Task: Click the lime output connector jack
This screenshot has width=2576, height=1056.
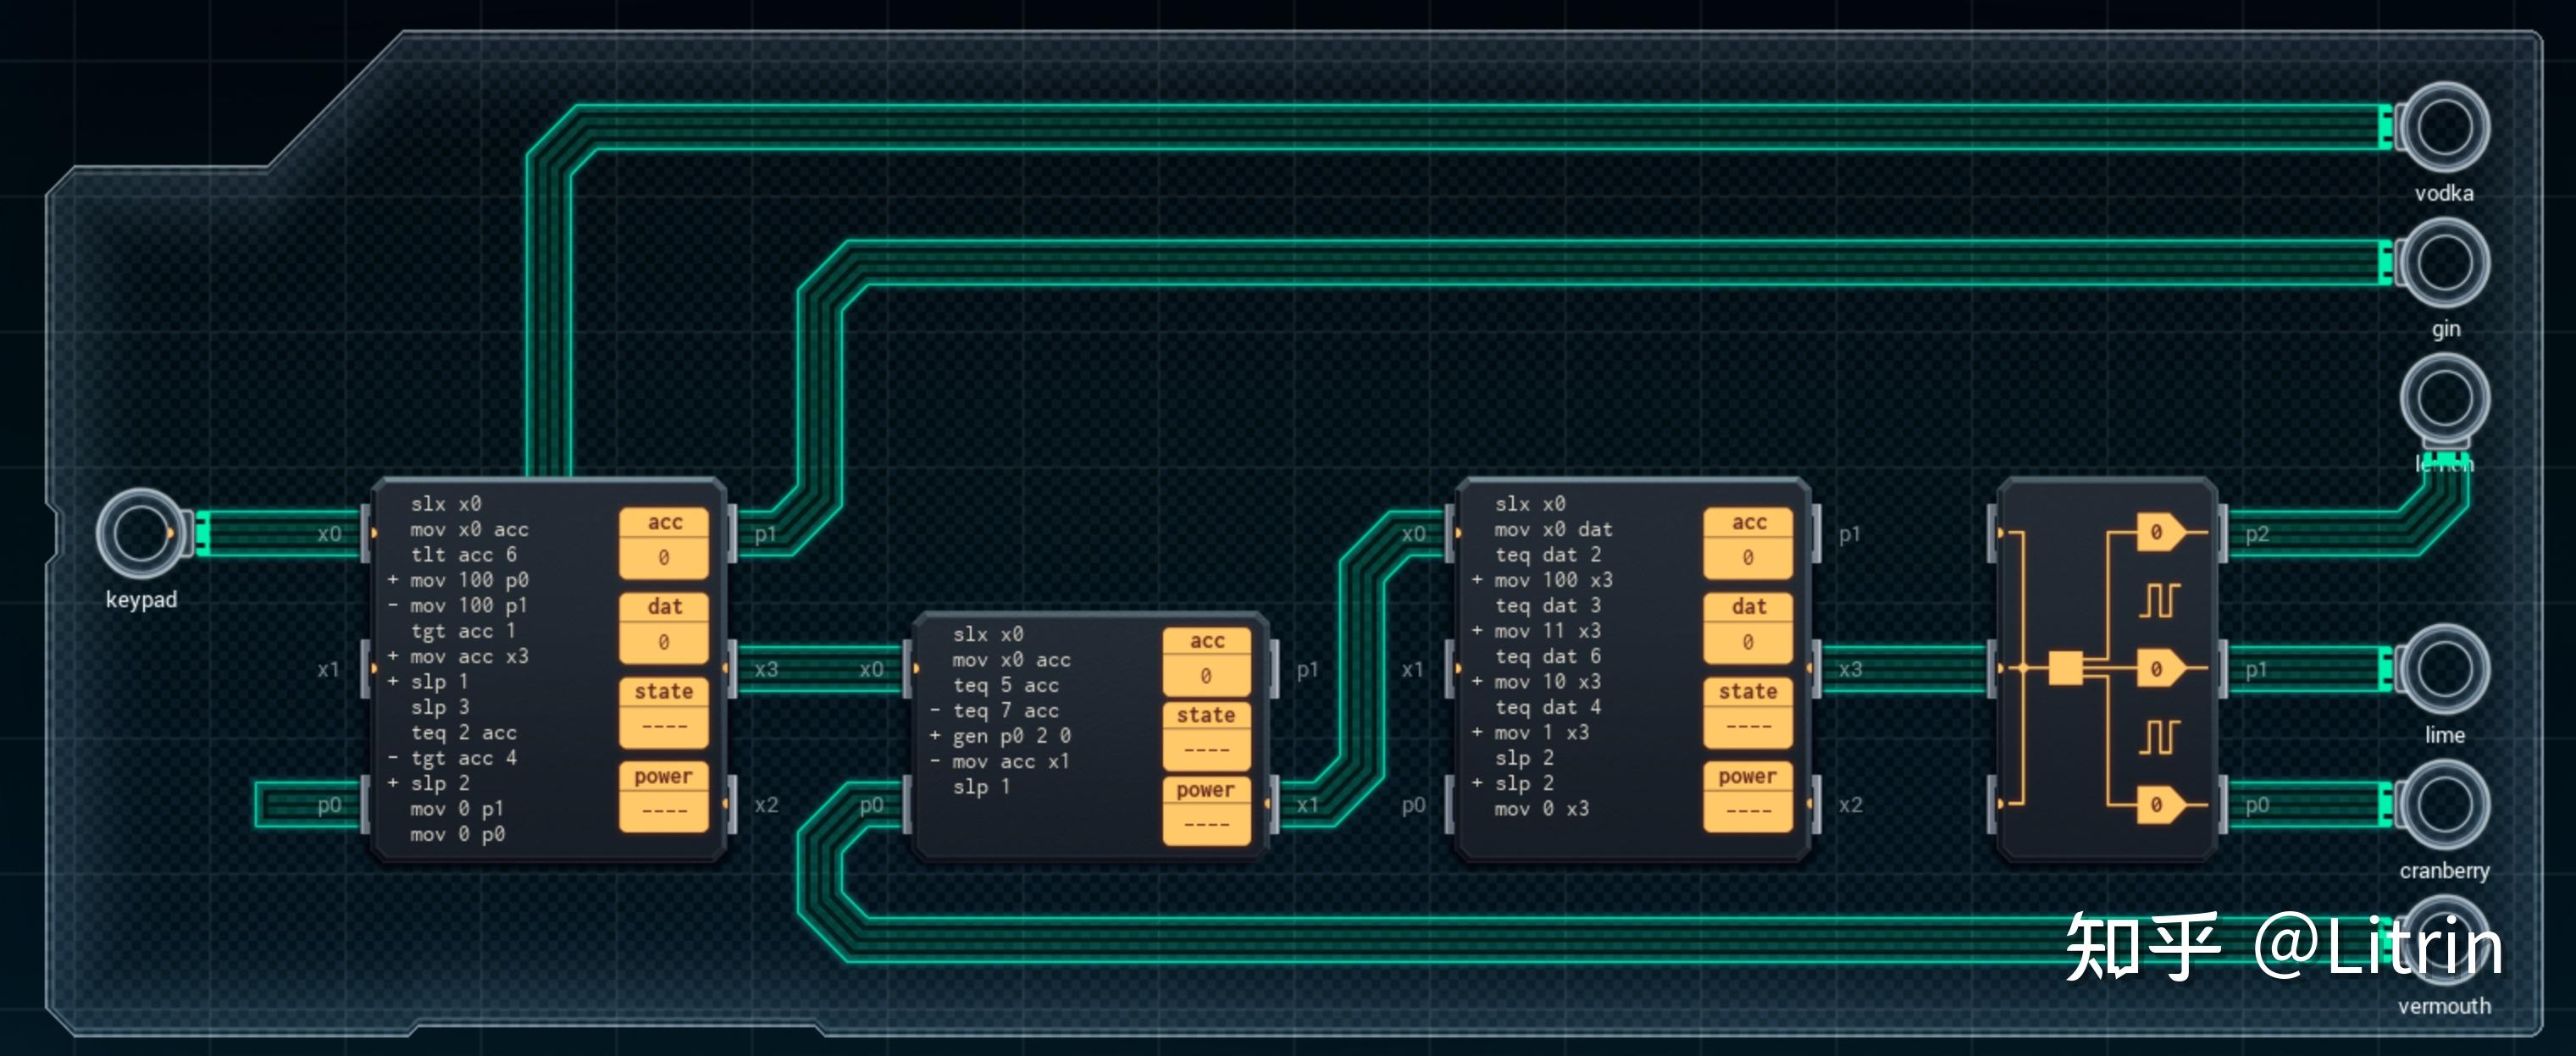Action: pos(2443,669)
